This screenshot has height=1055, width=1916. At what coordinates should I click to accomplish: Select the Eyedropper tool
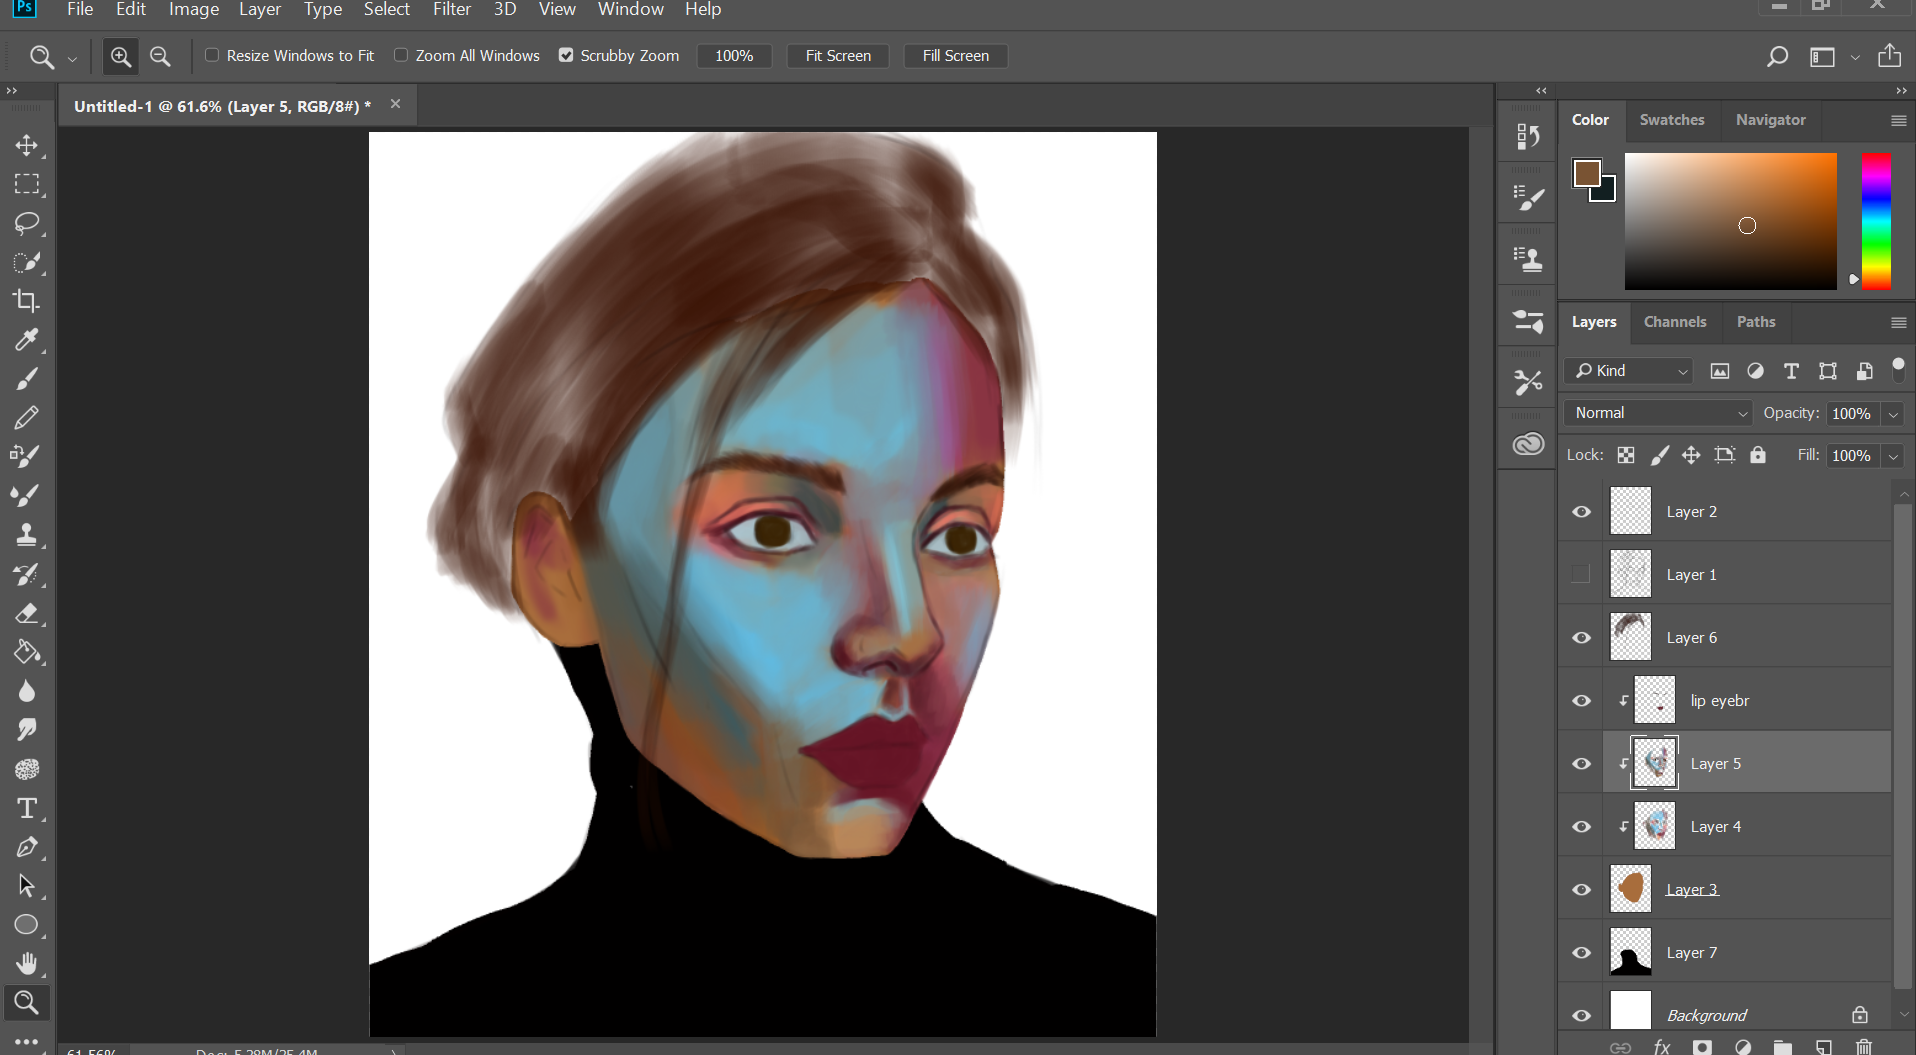point(27,340)
